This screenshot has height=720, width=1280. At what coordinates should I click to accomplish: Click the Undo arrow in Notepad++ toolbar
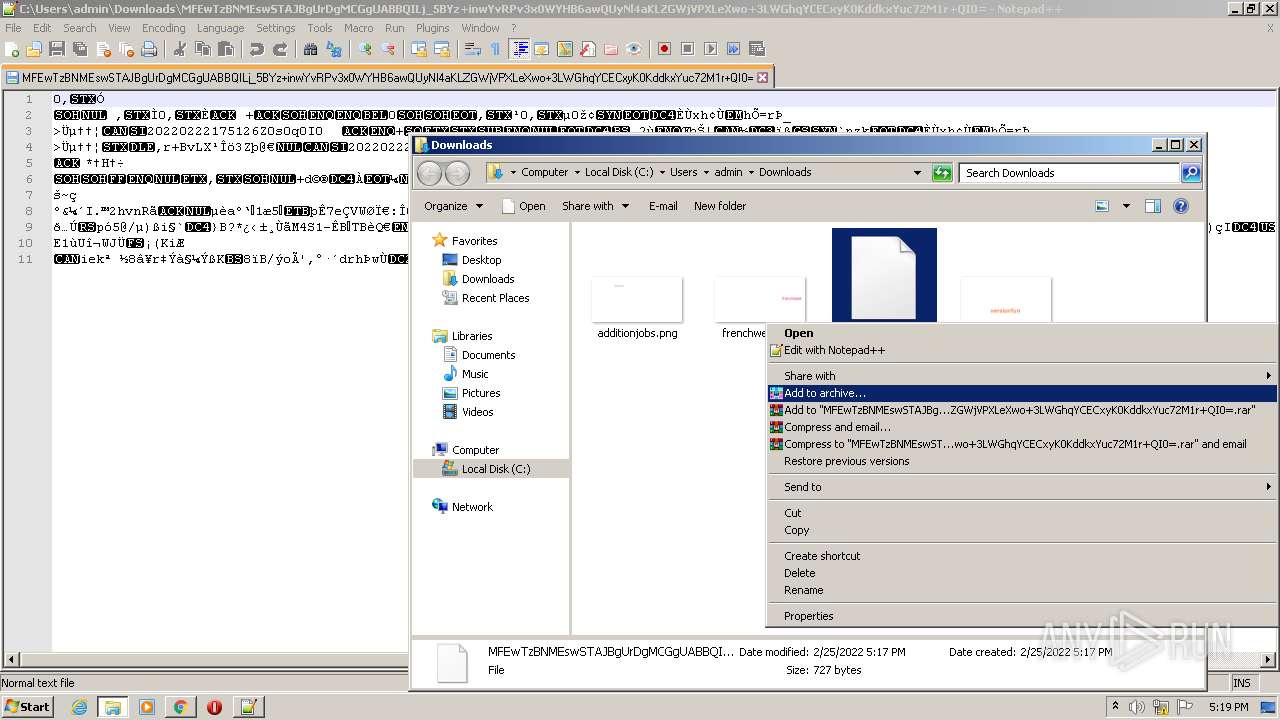(x=257, y=48)
